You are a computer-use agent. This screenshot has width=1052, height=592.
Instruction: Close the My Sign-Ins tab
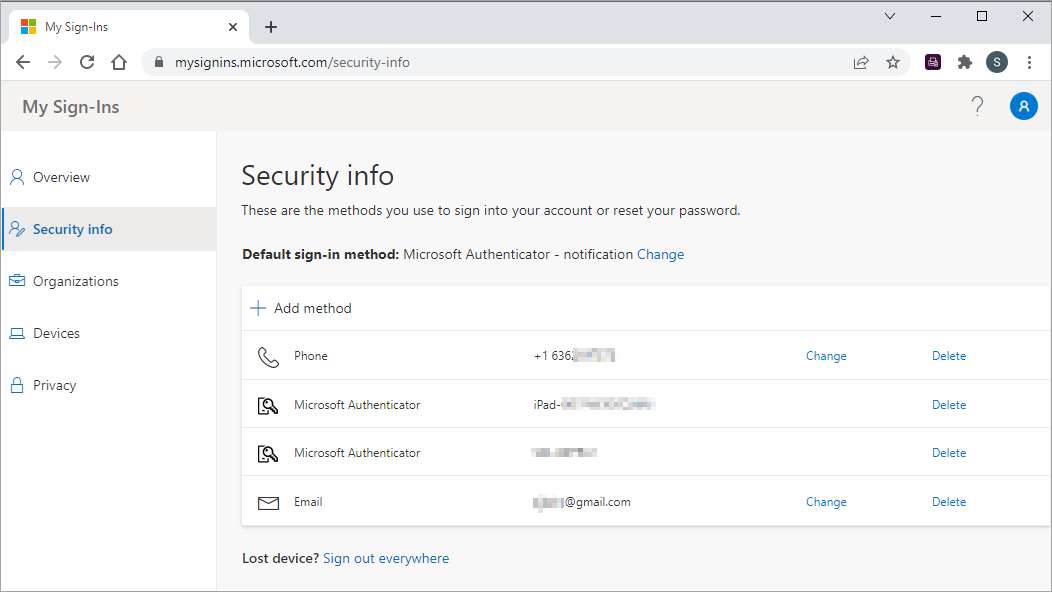(233, 27)
